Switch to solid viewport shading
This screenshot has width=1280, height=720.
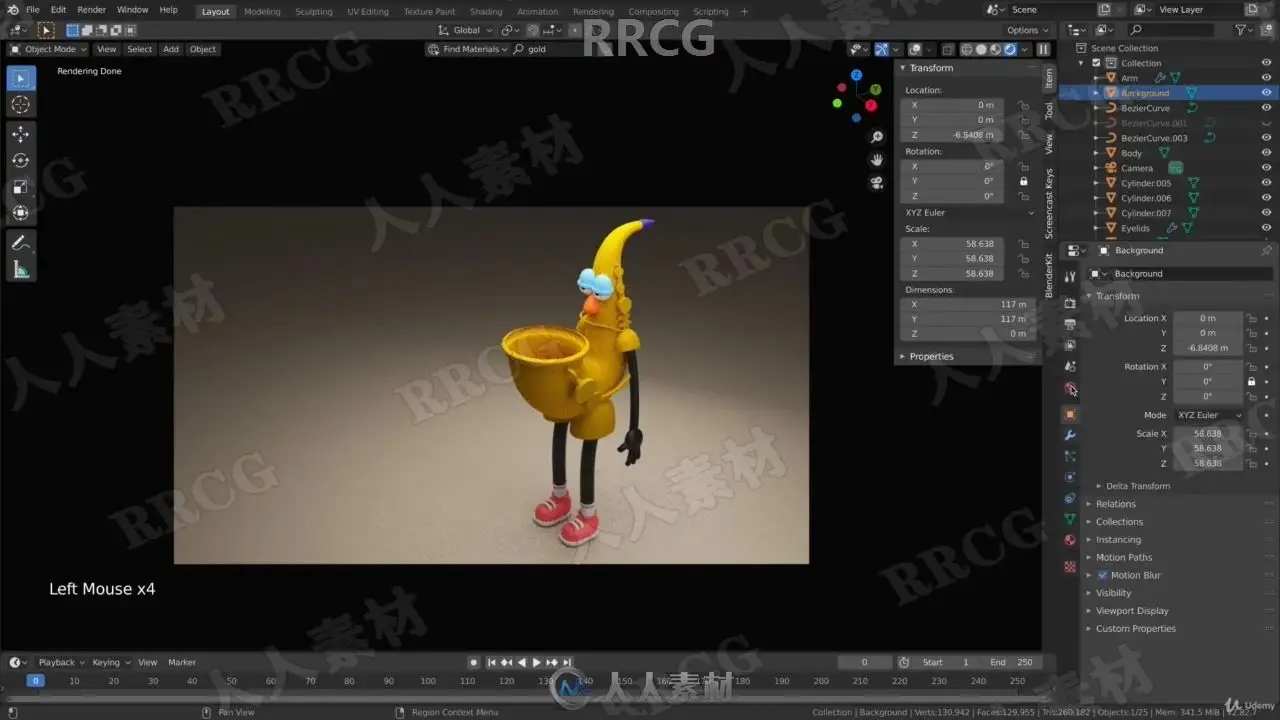click(x=981, y=49)
